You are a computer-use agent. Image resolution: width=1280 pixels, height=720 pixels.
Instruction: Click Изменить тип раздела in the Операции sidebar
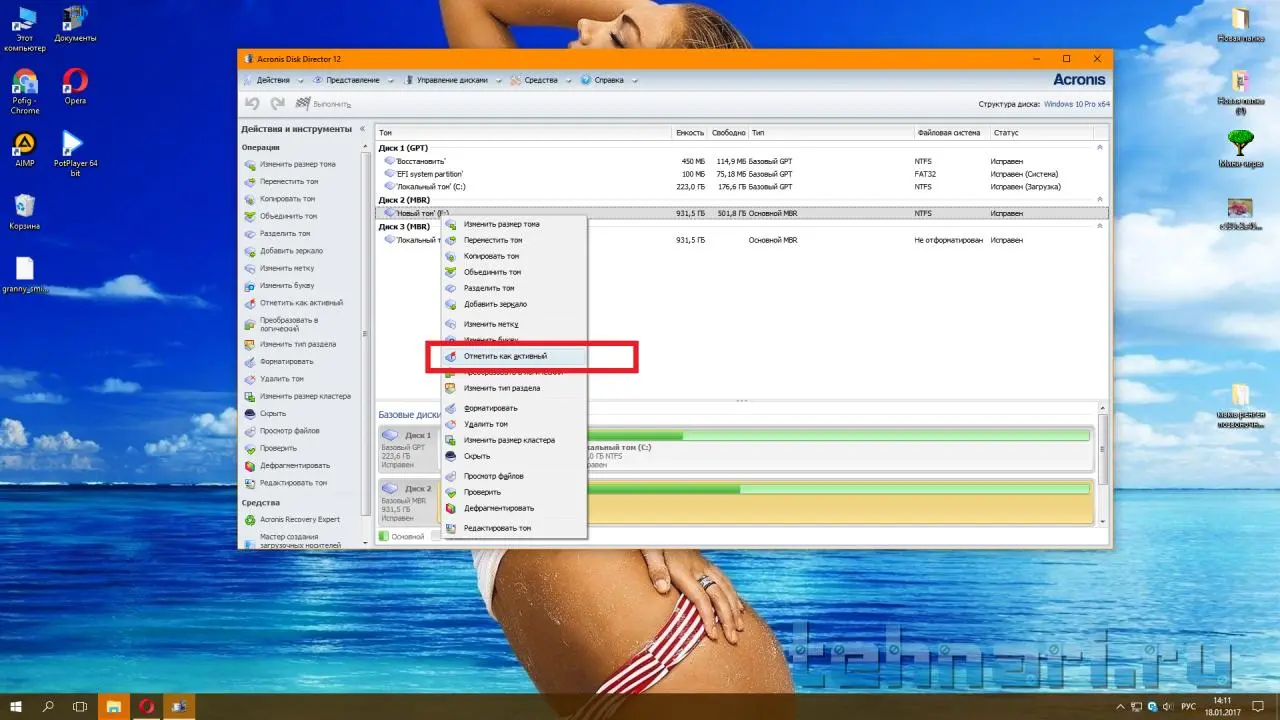click(291, 344)
